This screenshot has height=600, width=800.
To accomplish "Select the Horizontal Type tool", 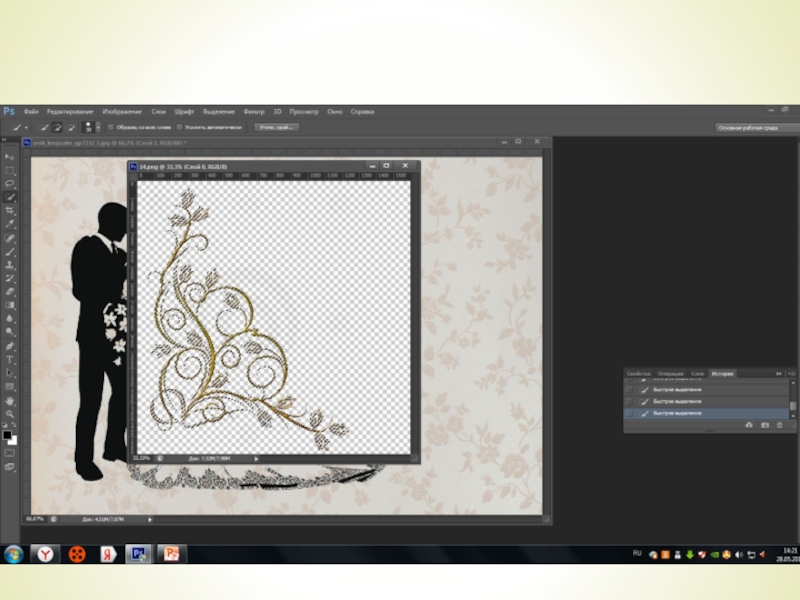I will [10, 358].
